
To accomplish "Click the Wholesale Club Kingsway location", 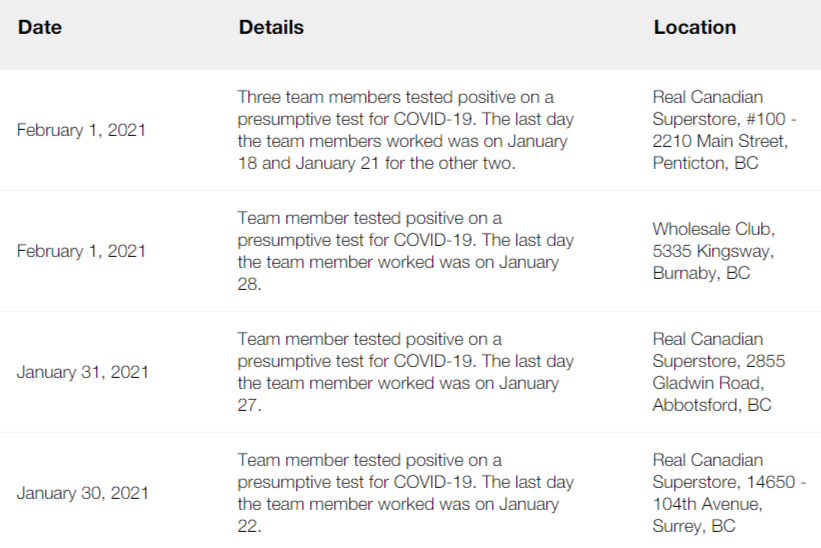I will (x=714, y=251).
